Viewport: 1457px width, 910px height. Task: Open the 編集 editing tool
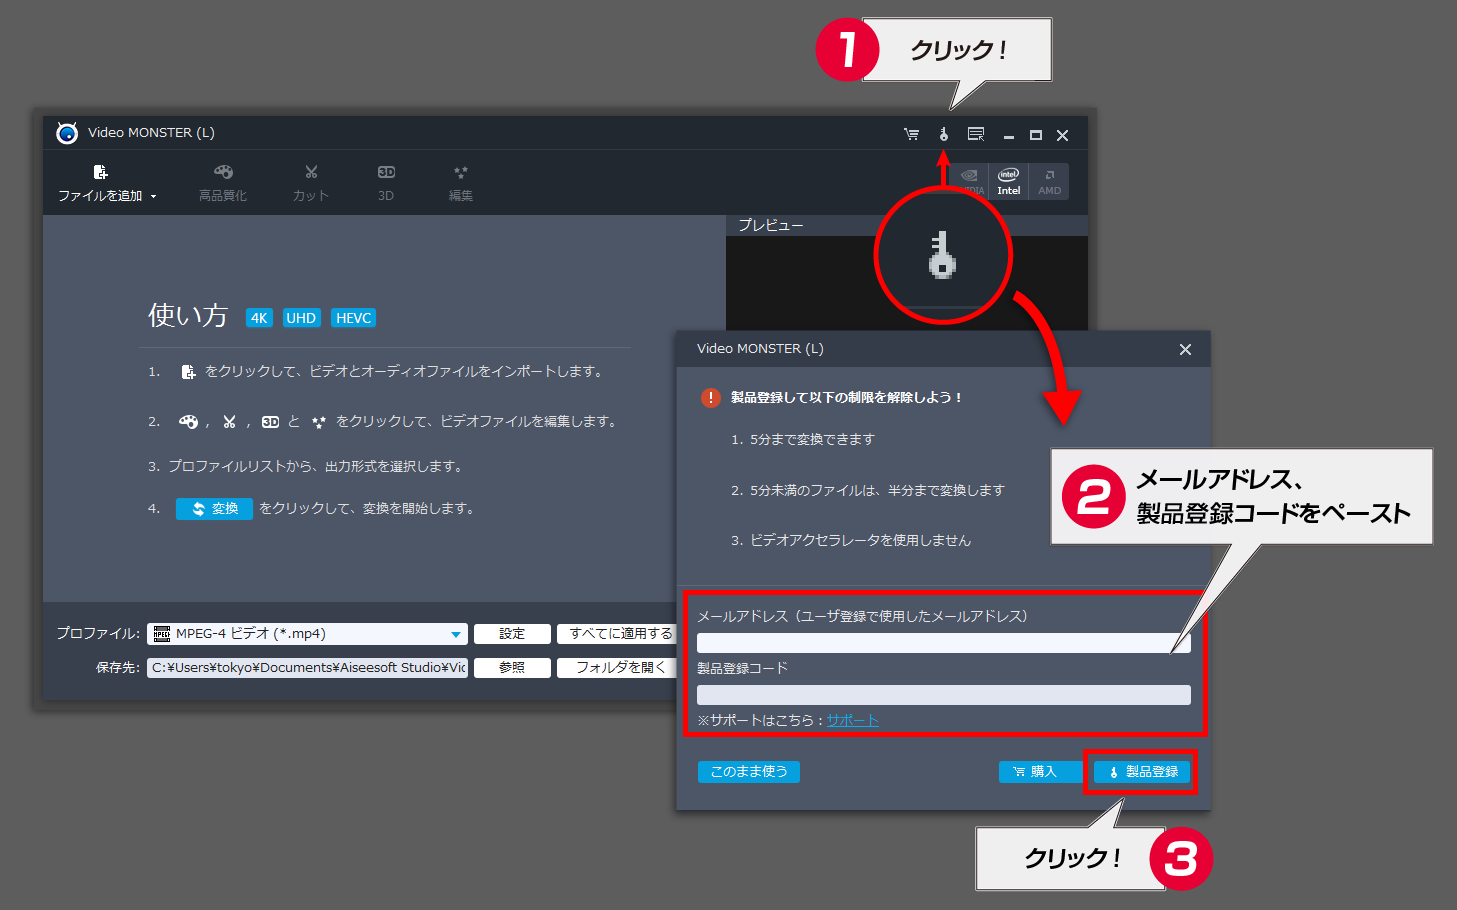pyautogui.click(x=460, y=182)
